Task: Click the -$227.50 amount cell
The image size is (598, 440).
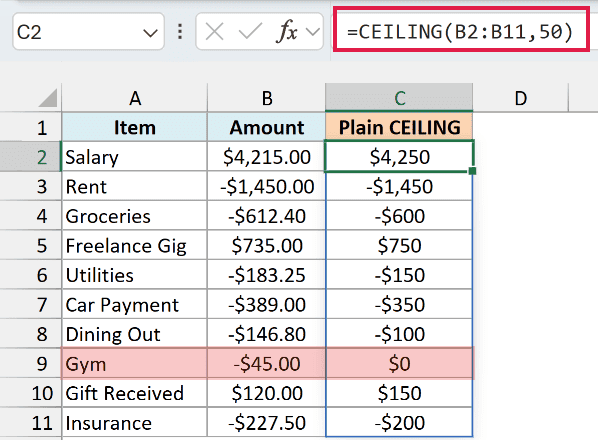Action: point(267,422)
